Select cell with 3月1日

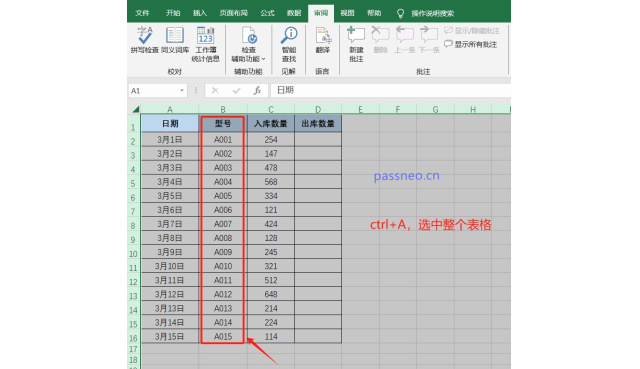(x=170, y=140)
